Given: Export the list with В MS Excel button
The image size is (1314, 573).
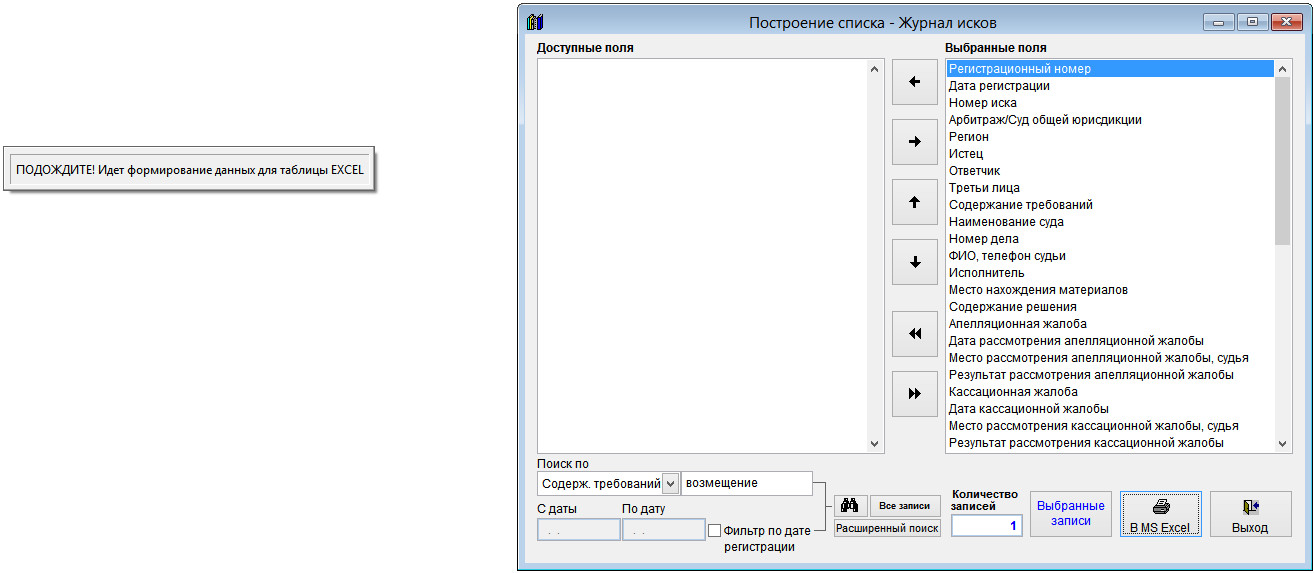Looking at the screenshot, I should 1160,514.
